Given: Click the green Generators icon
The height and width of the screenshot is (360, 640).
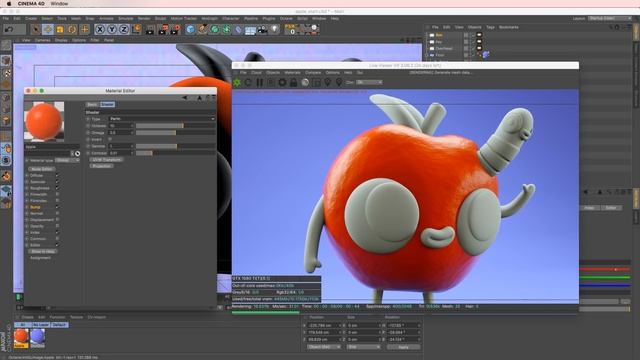Looking at the screenshot, I should (214, 29).
